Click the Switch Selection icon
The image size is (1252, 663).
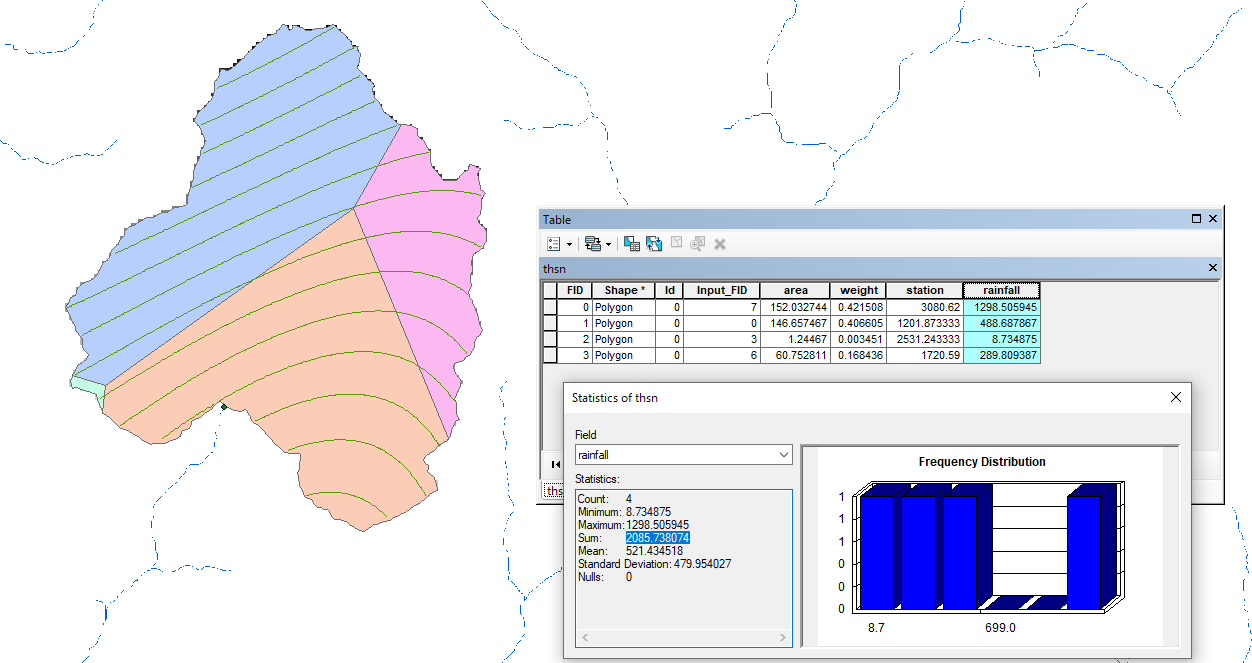(654, 243)
